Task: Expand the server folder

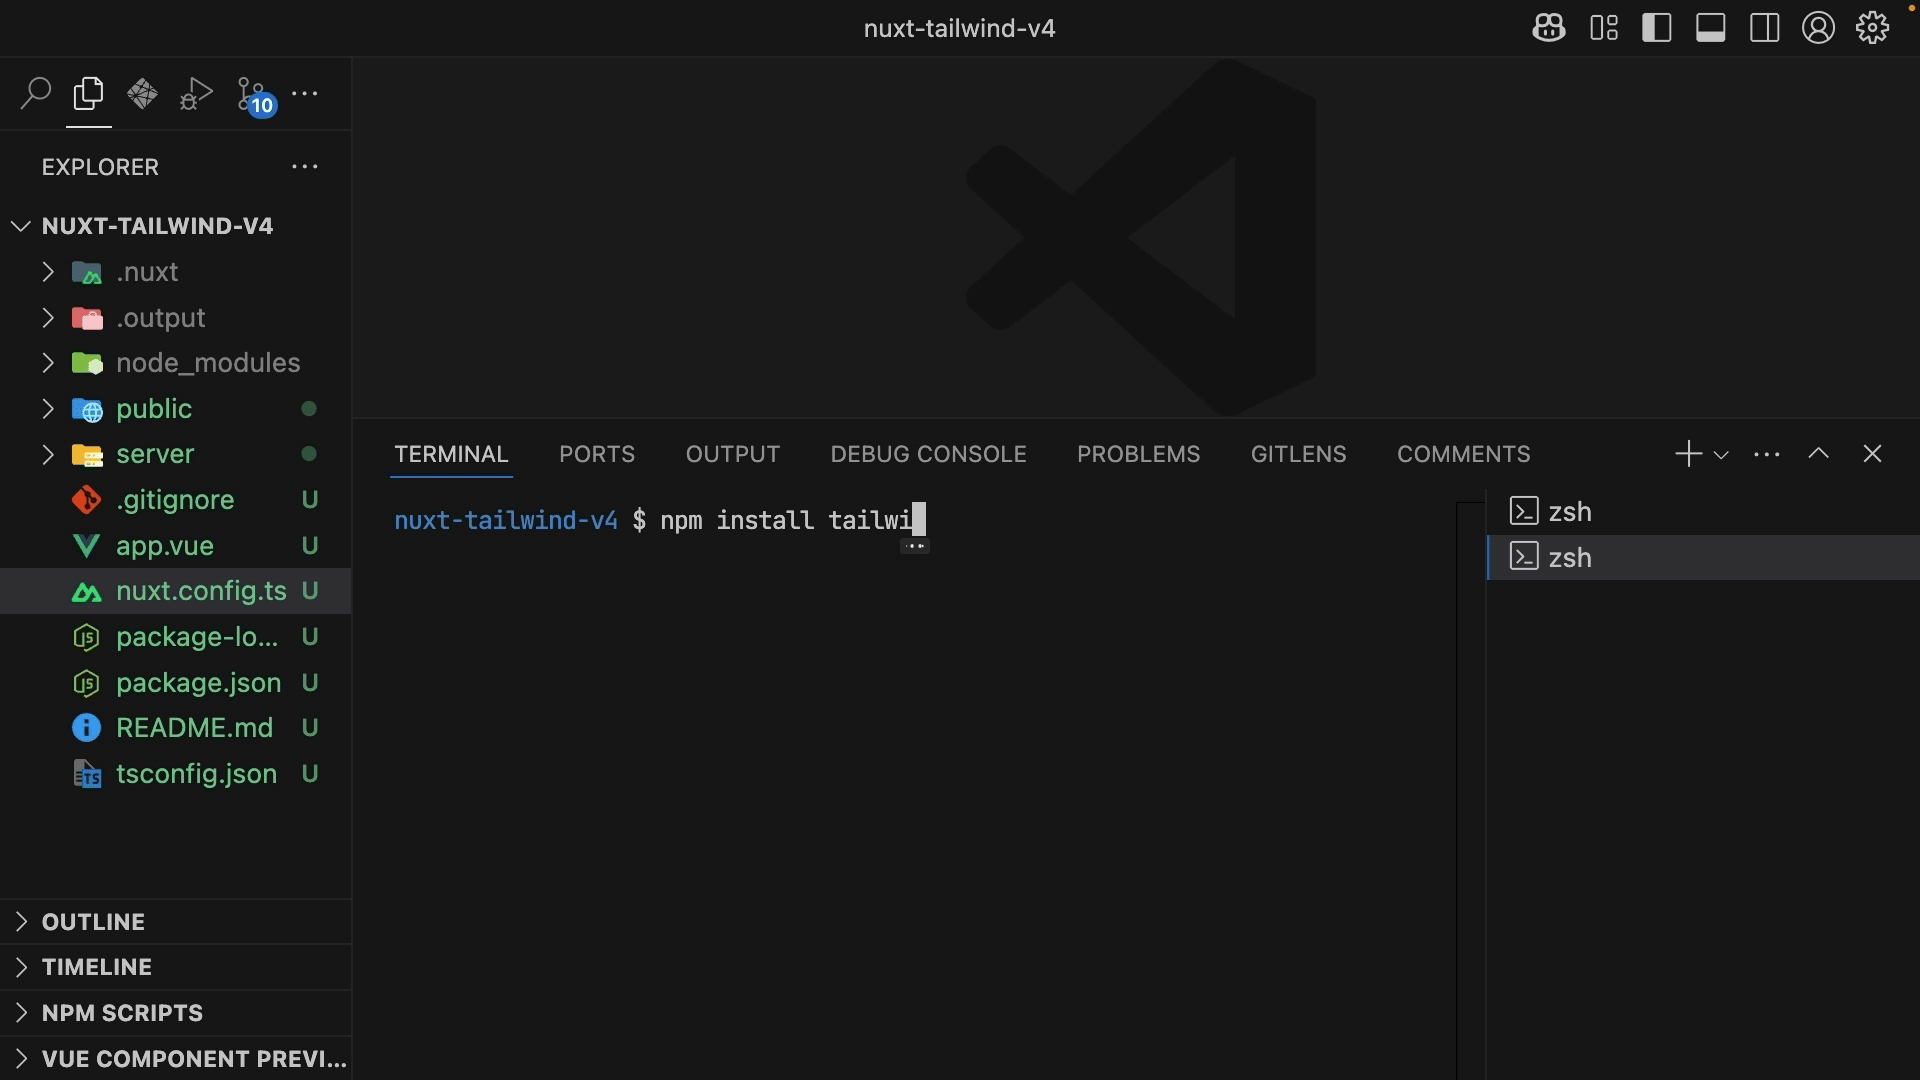Action: tap(47, 454)
